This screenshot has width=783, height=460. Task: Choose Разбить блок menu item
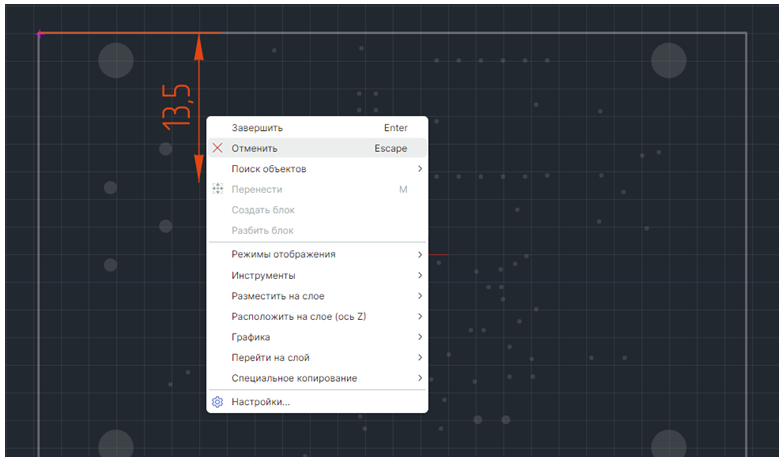317,230
